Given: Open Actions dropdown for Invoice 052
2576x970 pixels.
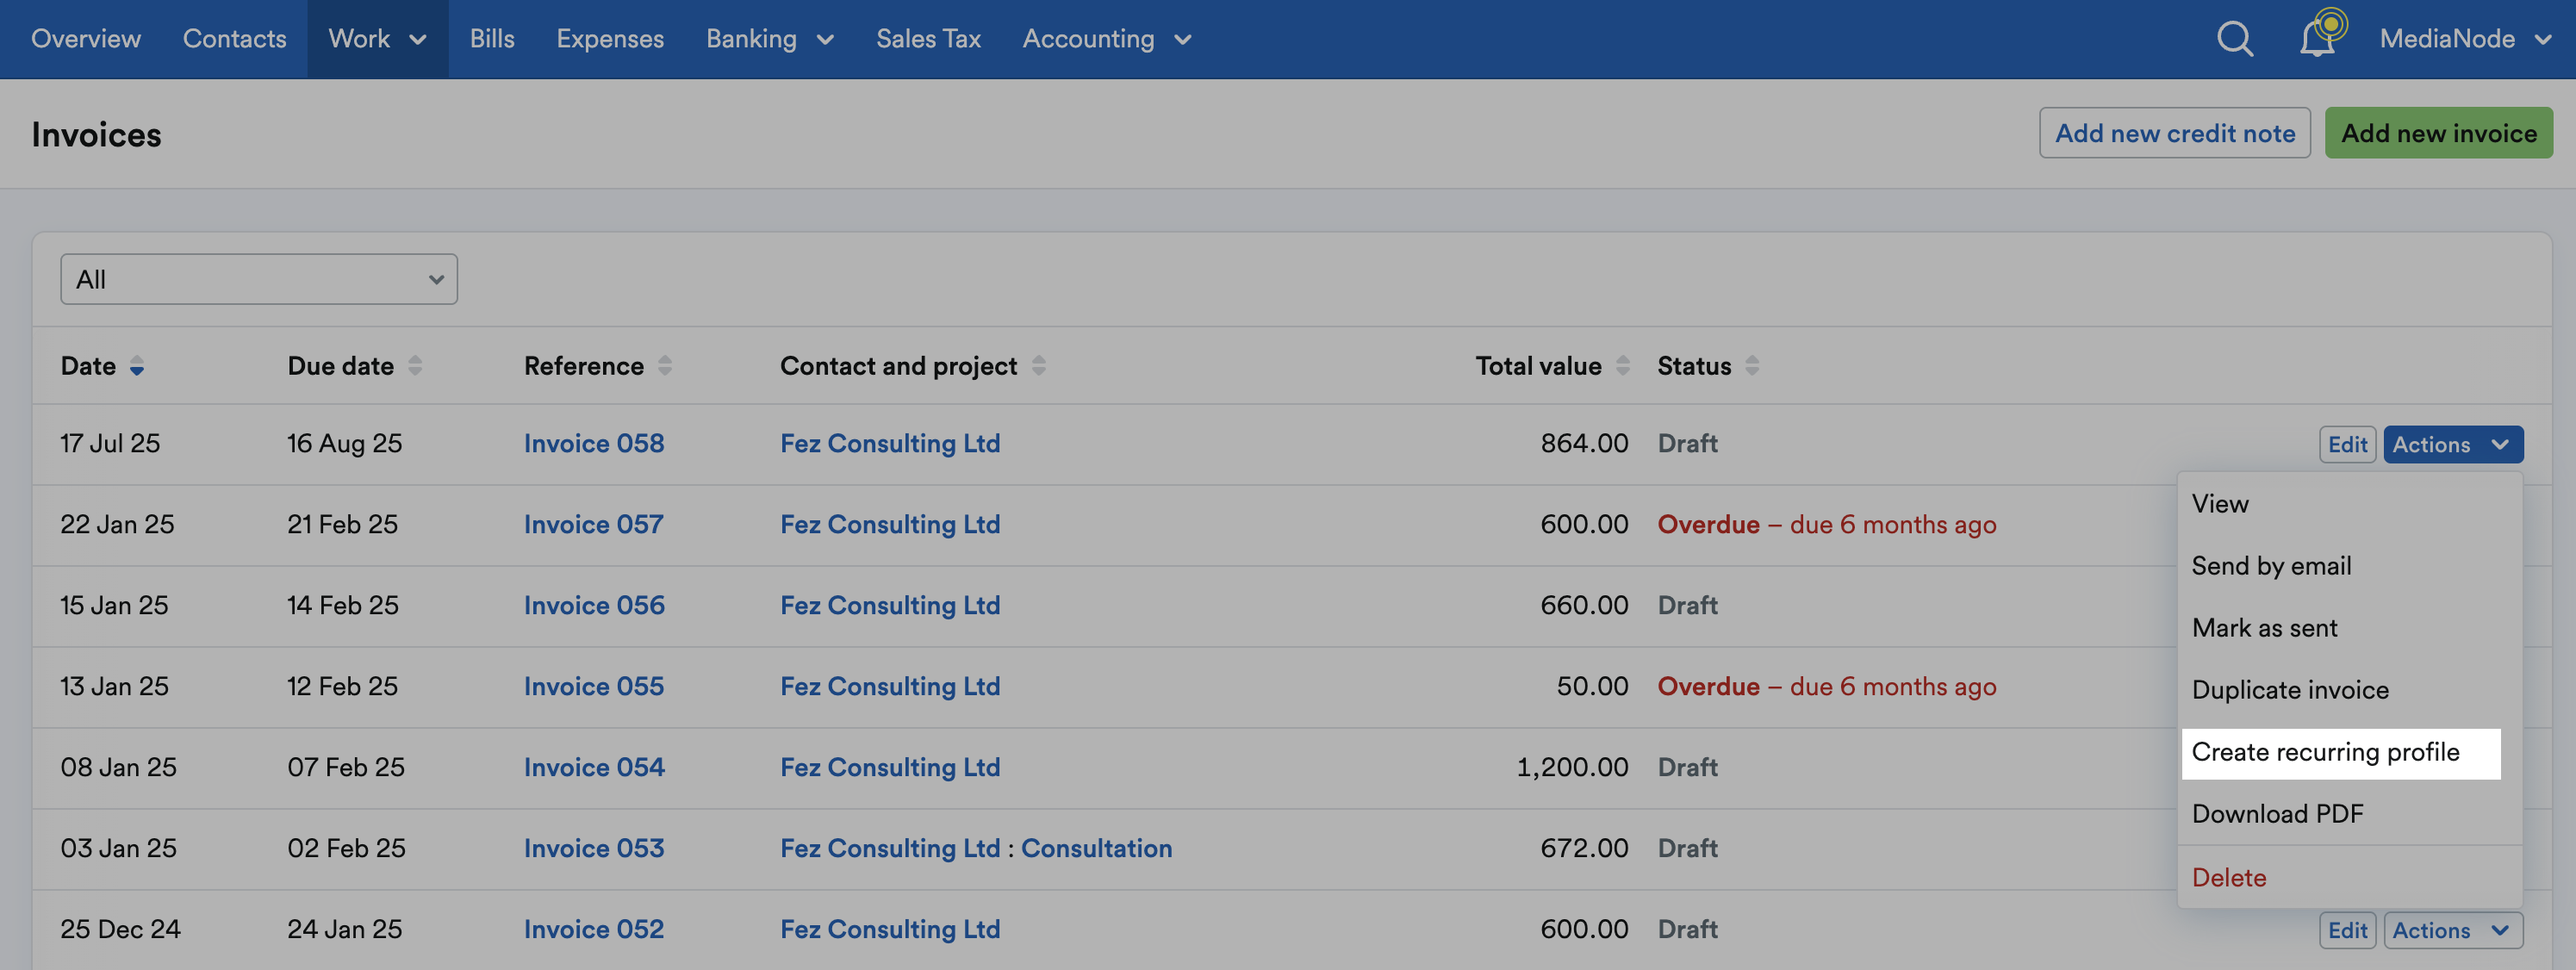Looking at the screenshot, I should coord(2452,931).
